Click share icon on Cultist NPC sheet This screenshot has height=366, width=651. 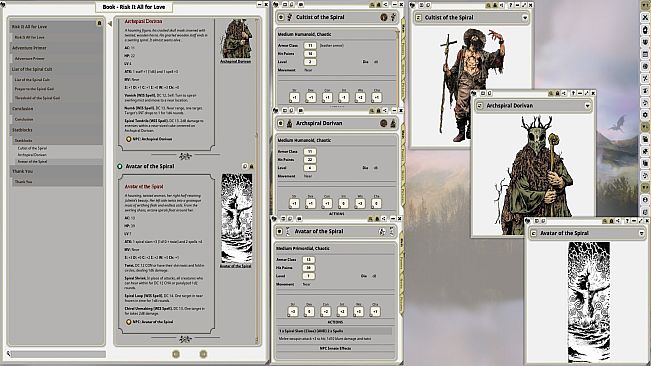point(385,5)
